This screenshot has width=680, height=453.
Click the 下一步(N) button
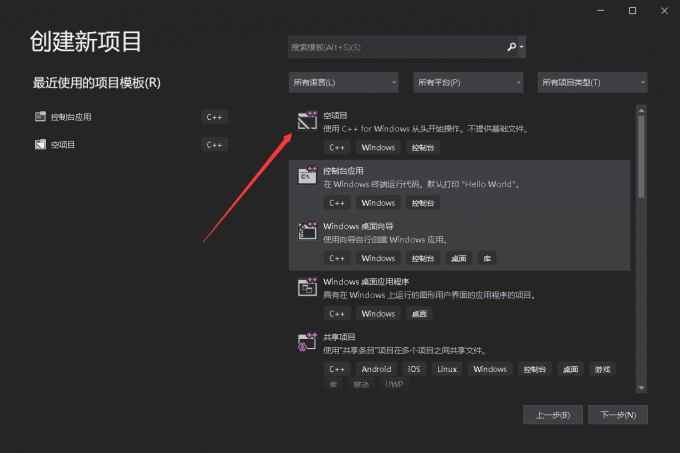click(x=618, y=415)
